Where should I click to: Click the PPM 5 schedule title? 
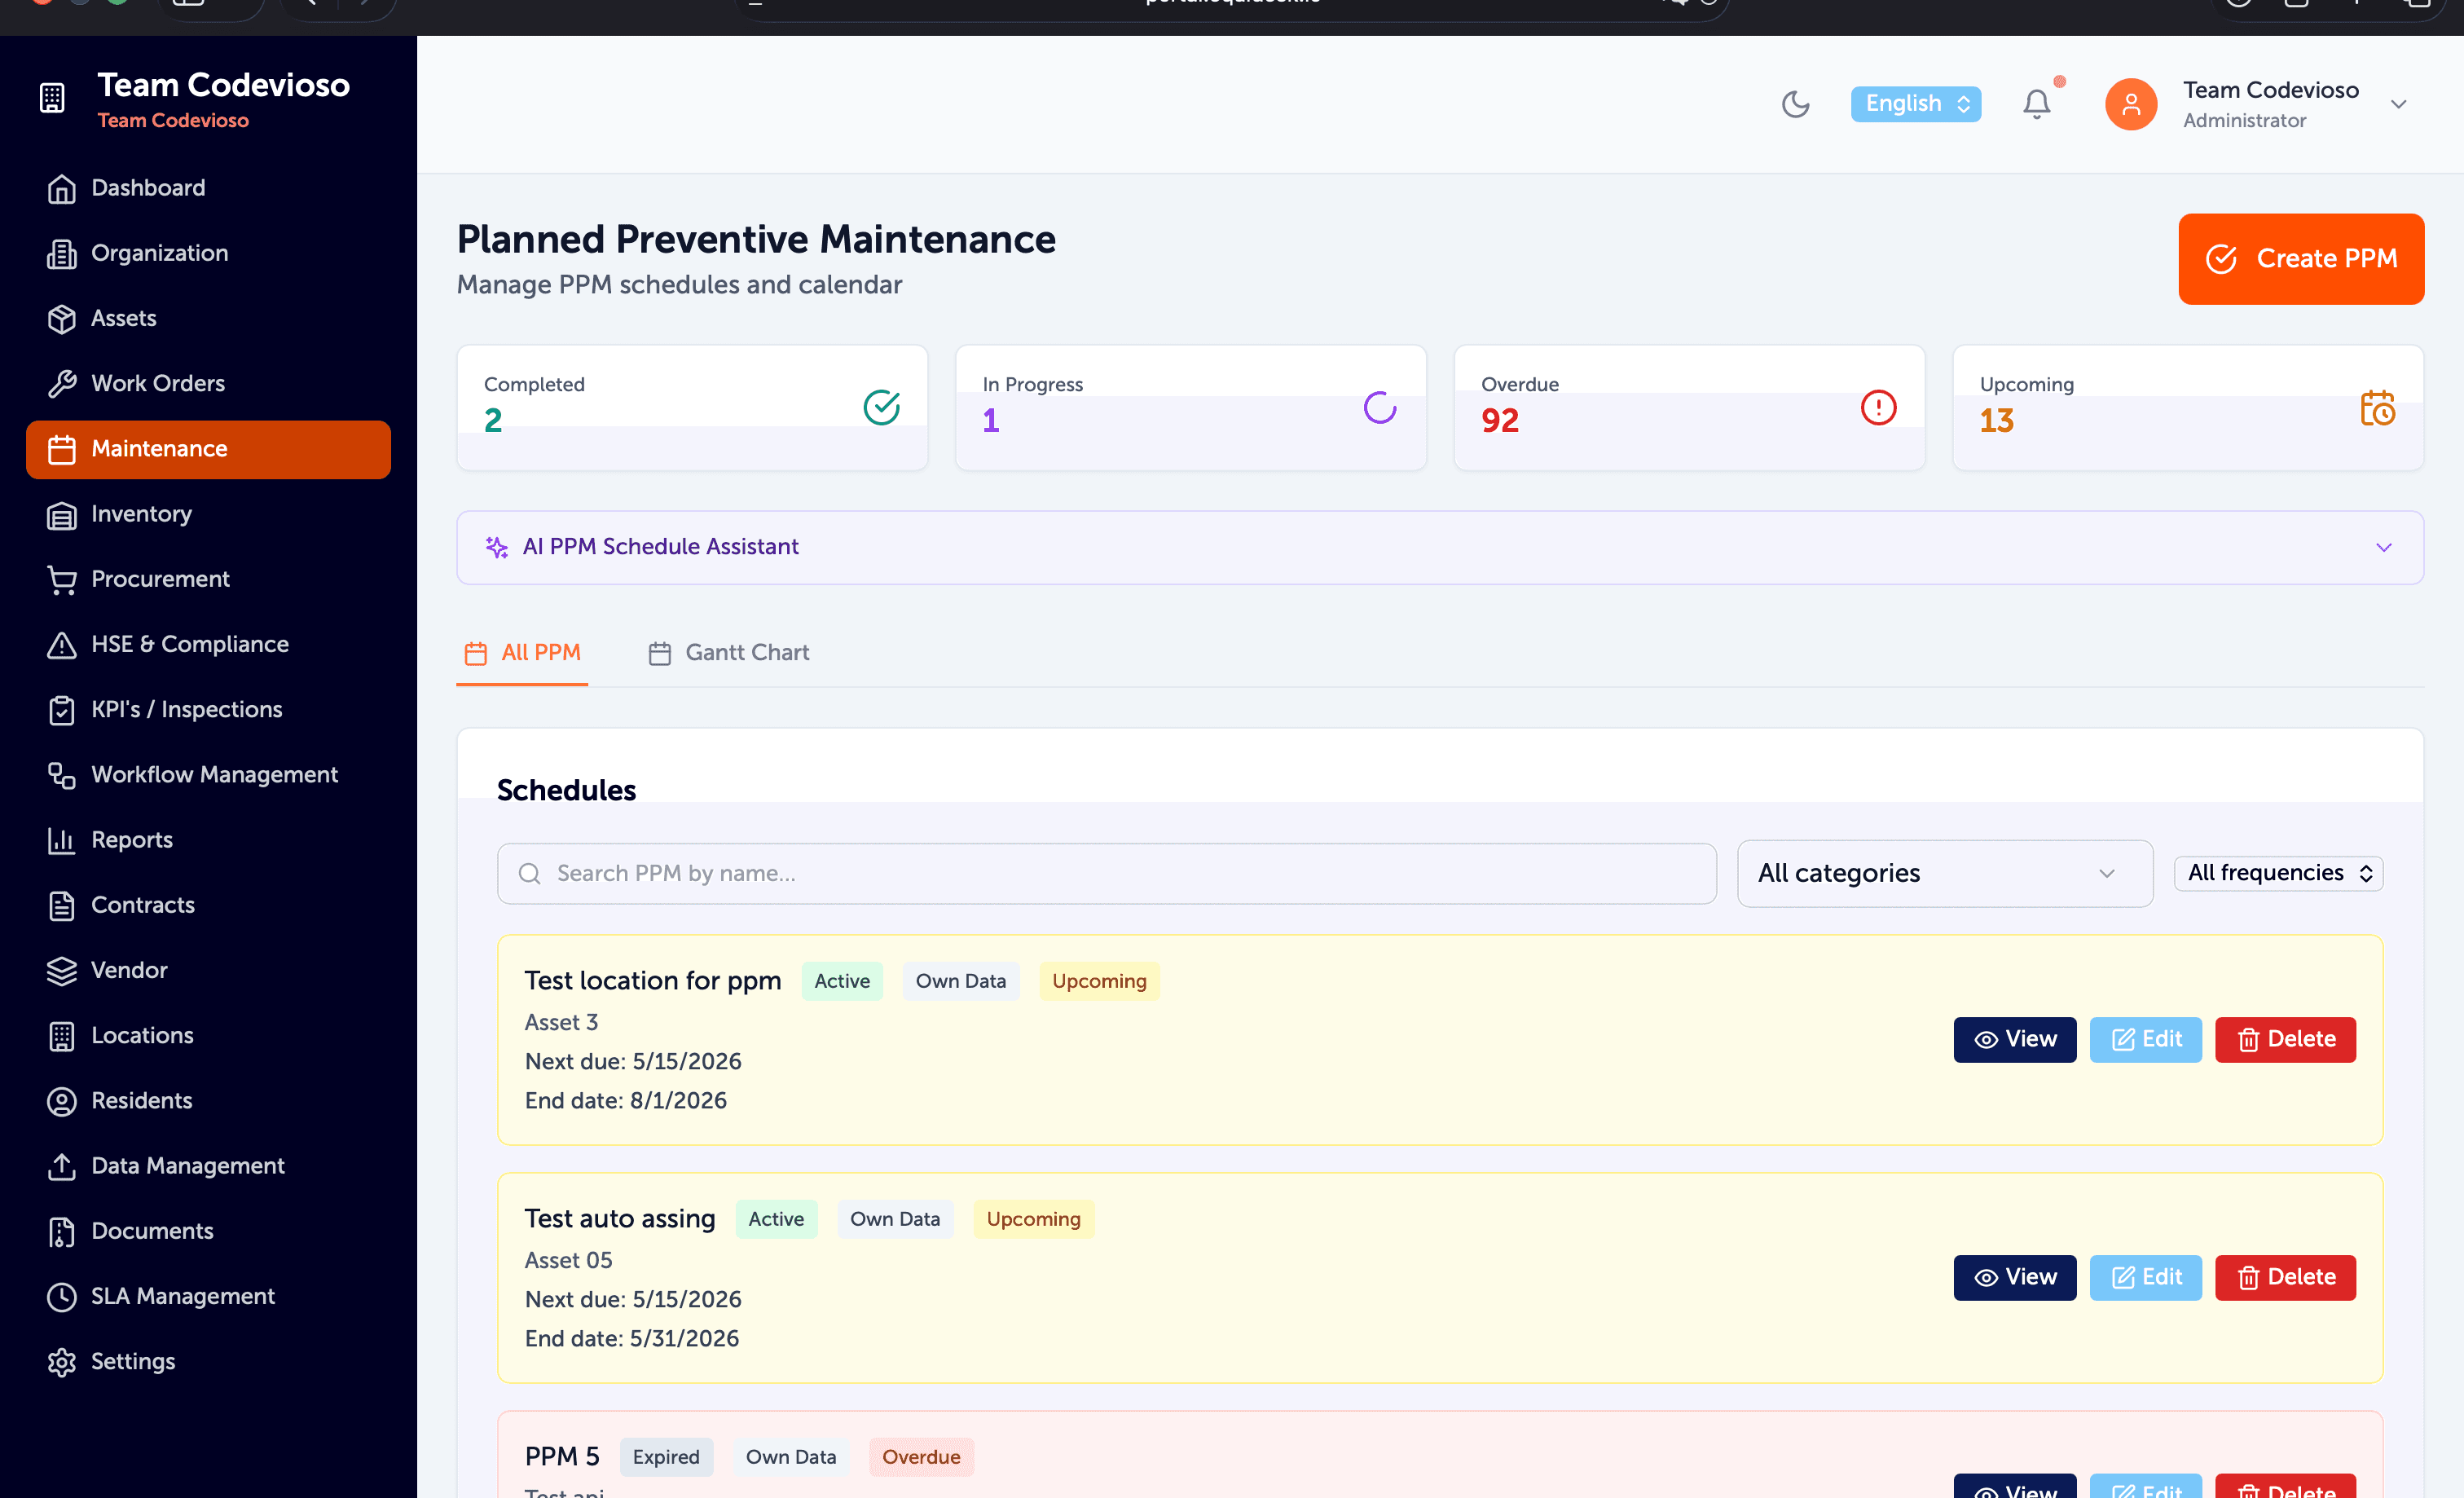[562, 1457]
